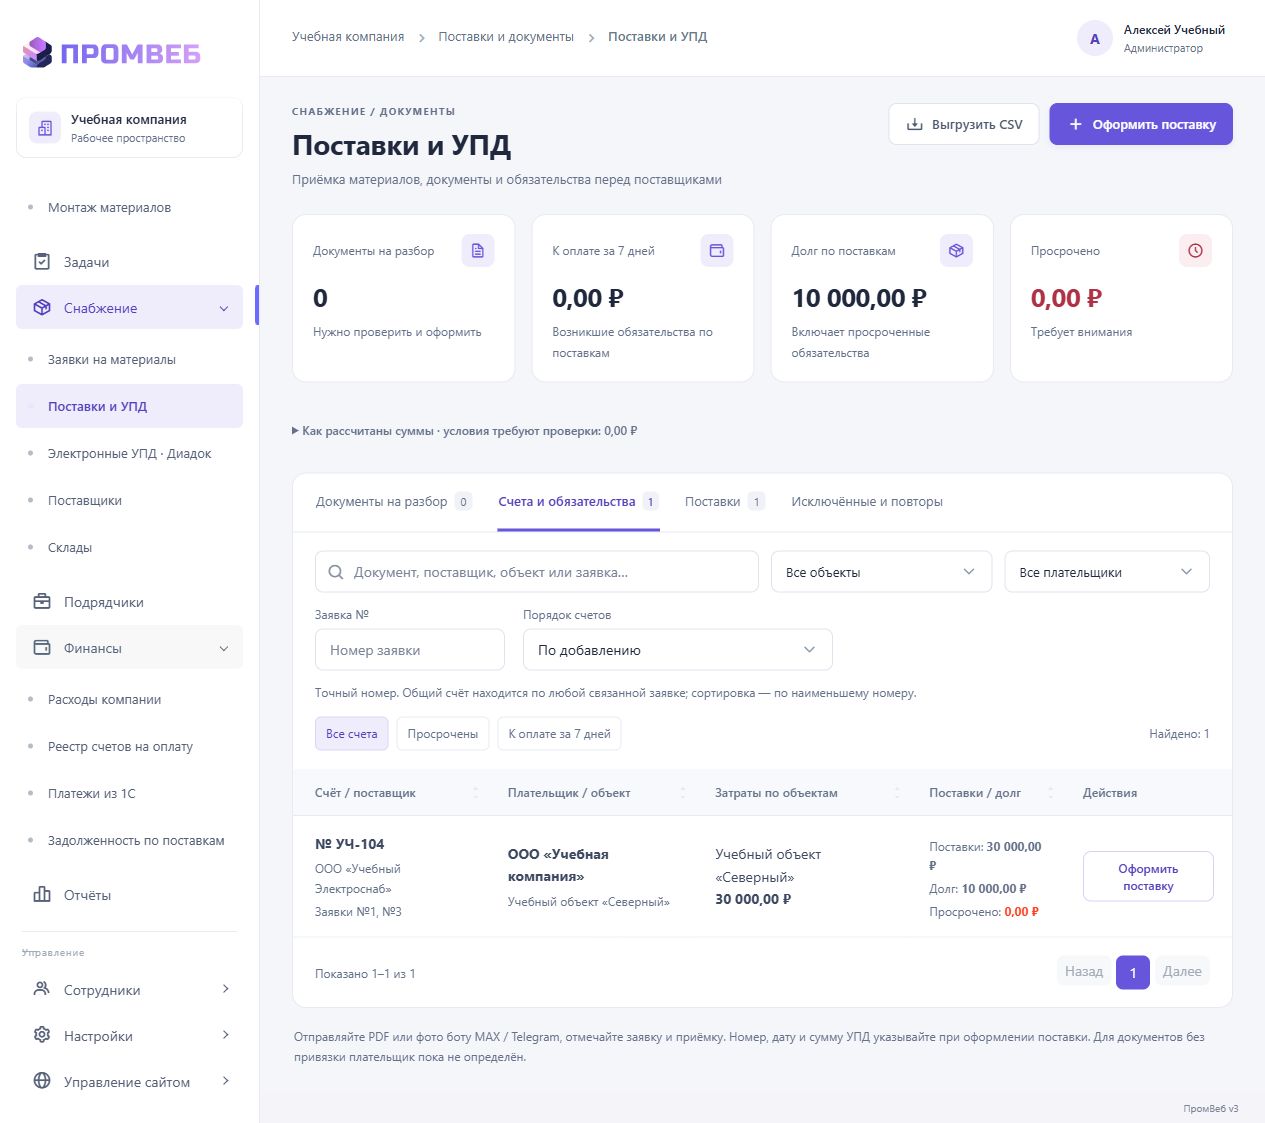Image resolution: width=1265 pixels, height=1123 pixels.
Task: Open the Учебная компания breadcrumb link
Action: click(x=348, y=37)
